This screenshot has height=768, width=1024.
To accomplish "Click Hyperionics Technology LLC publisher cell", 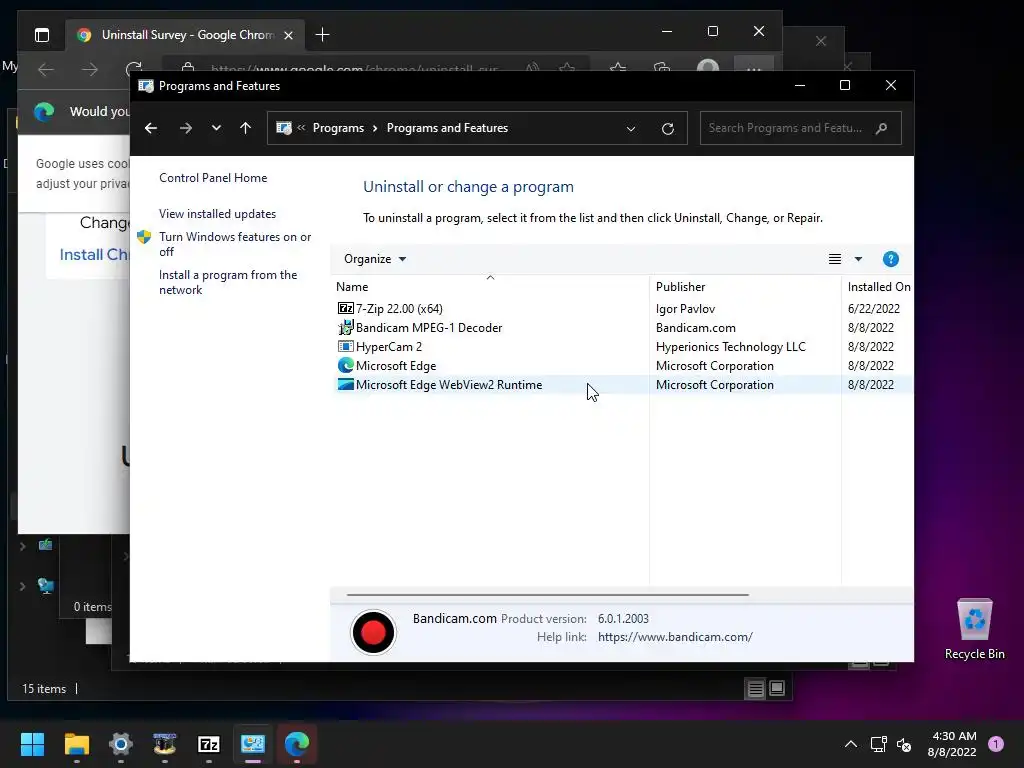I will (x=731, y=347).
